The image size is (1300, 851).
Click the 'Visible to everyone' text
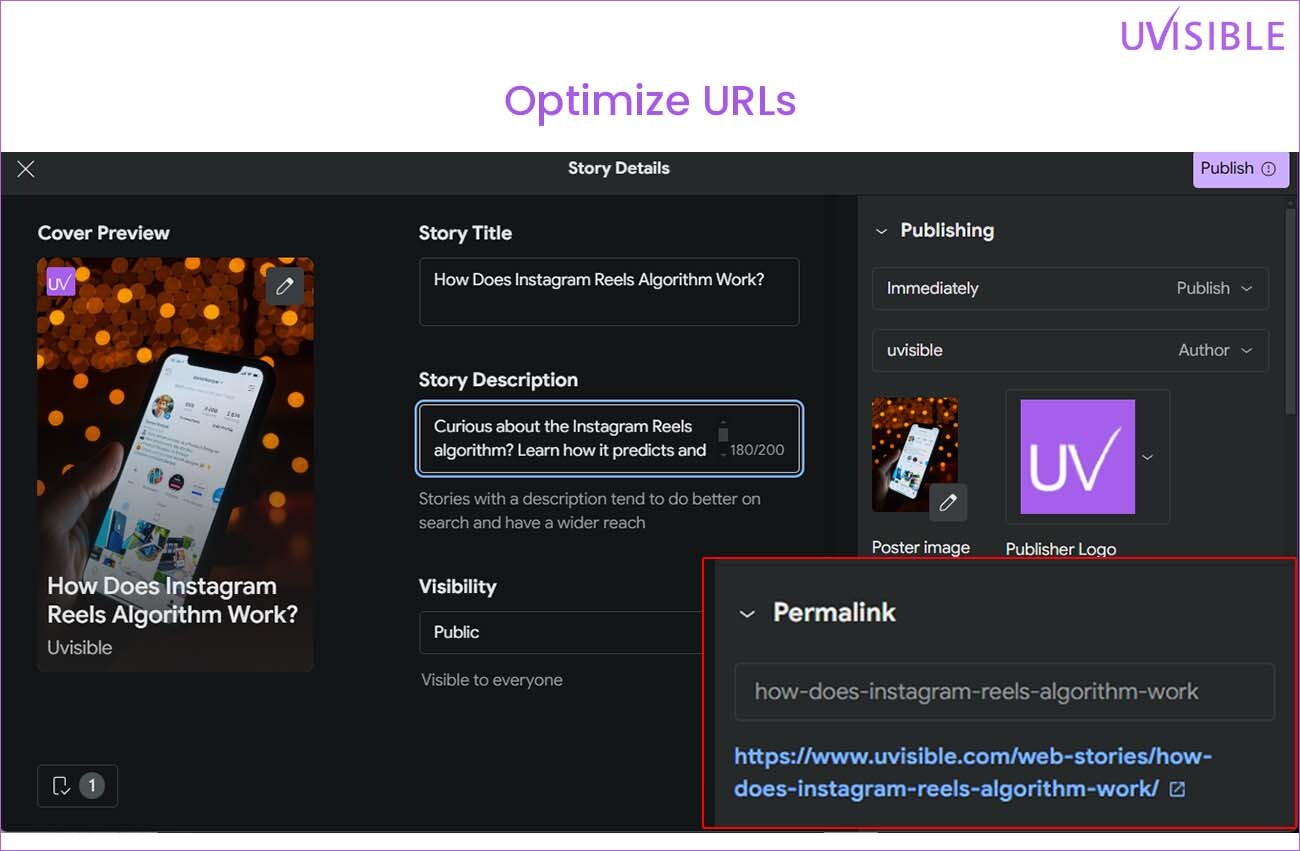click(x=492, y=680)
